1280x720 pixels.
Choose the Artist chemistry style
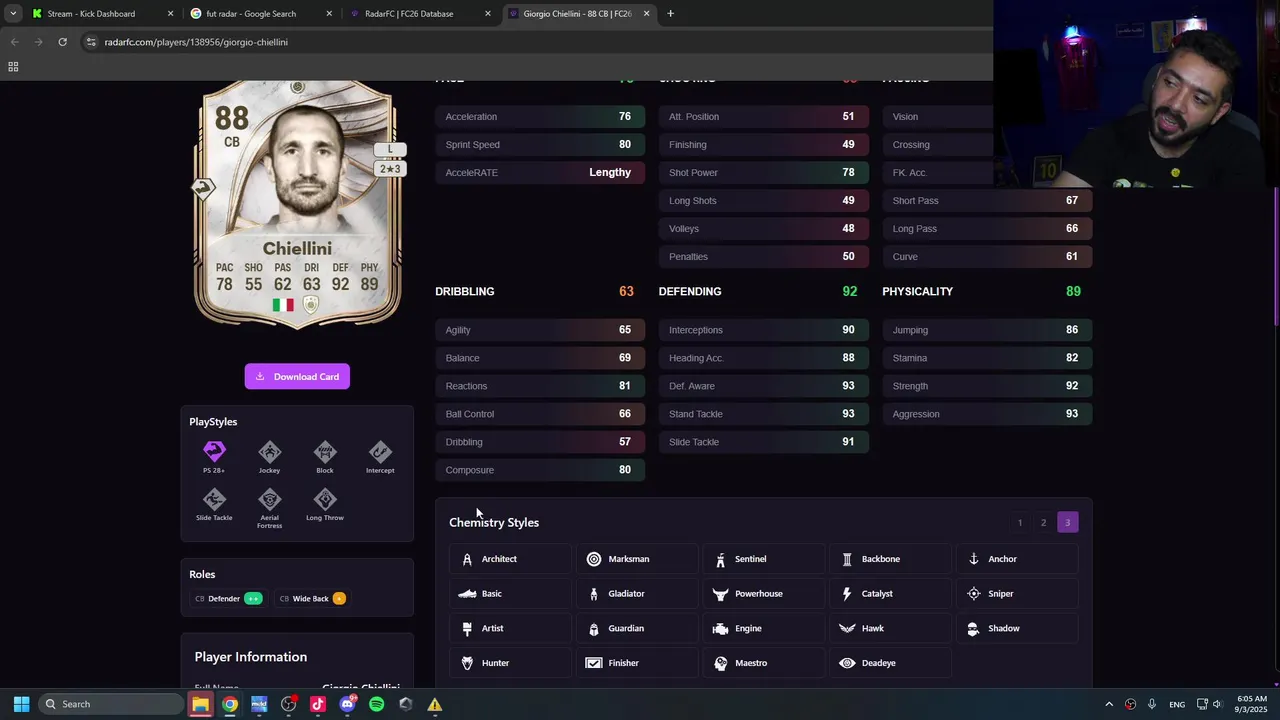[510, 628]
